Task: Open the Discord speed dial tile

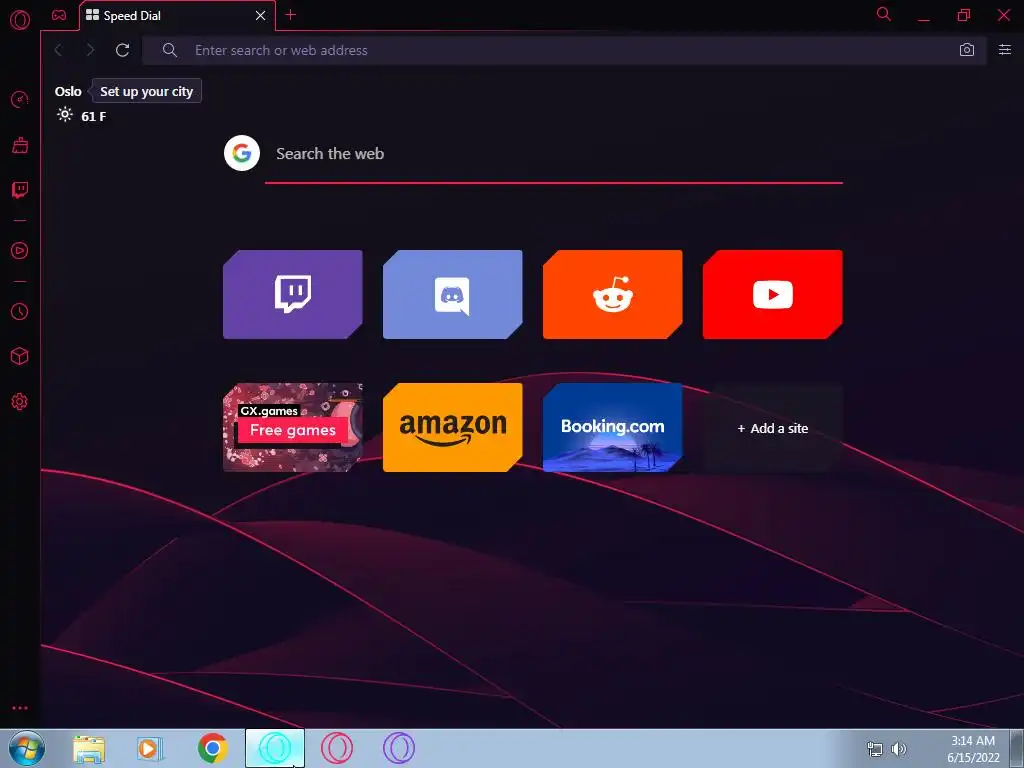Action: click(x=453, y=295)
